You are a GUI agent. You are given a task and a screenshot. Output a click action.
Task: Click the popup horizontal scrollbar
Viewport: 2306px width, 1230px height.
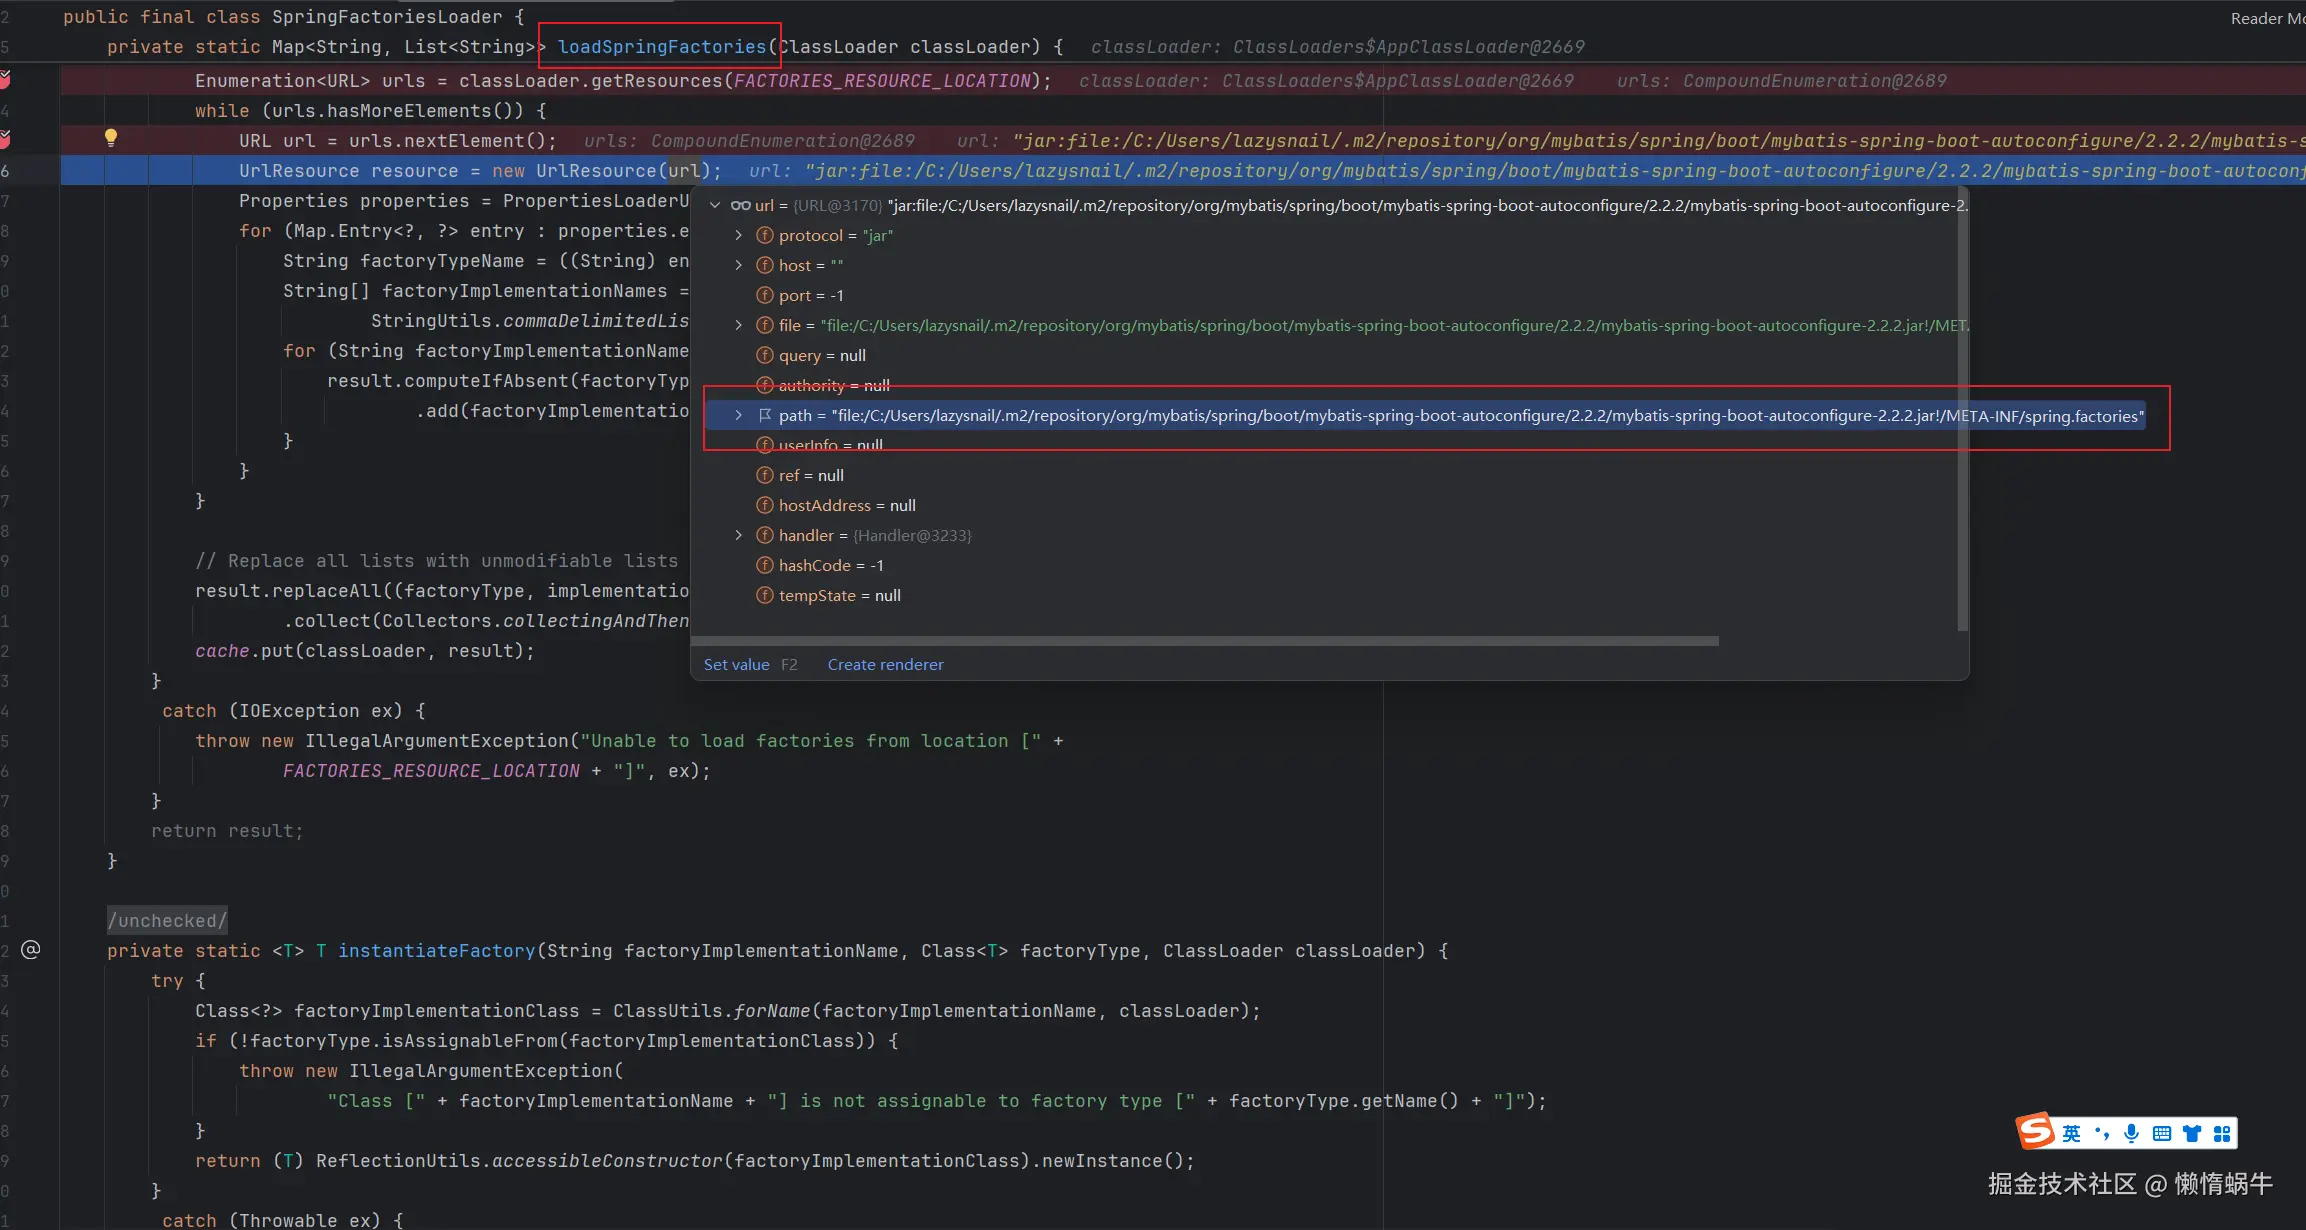coord(1205,641)
